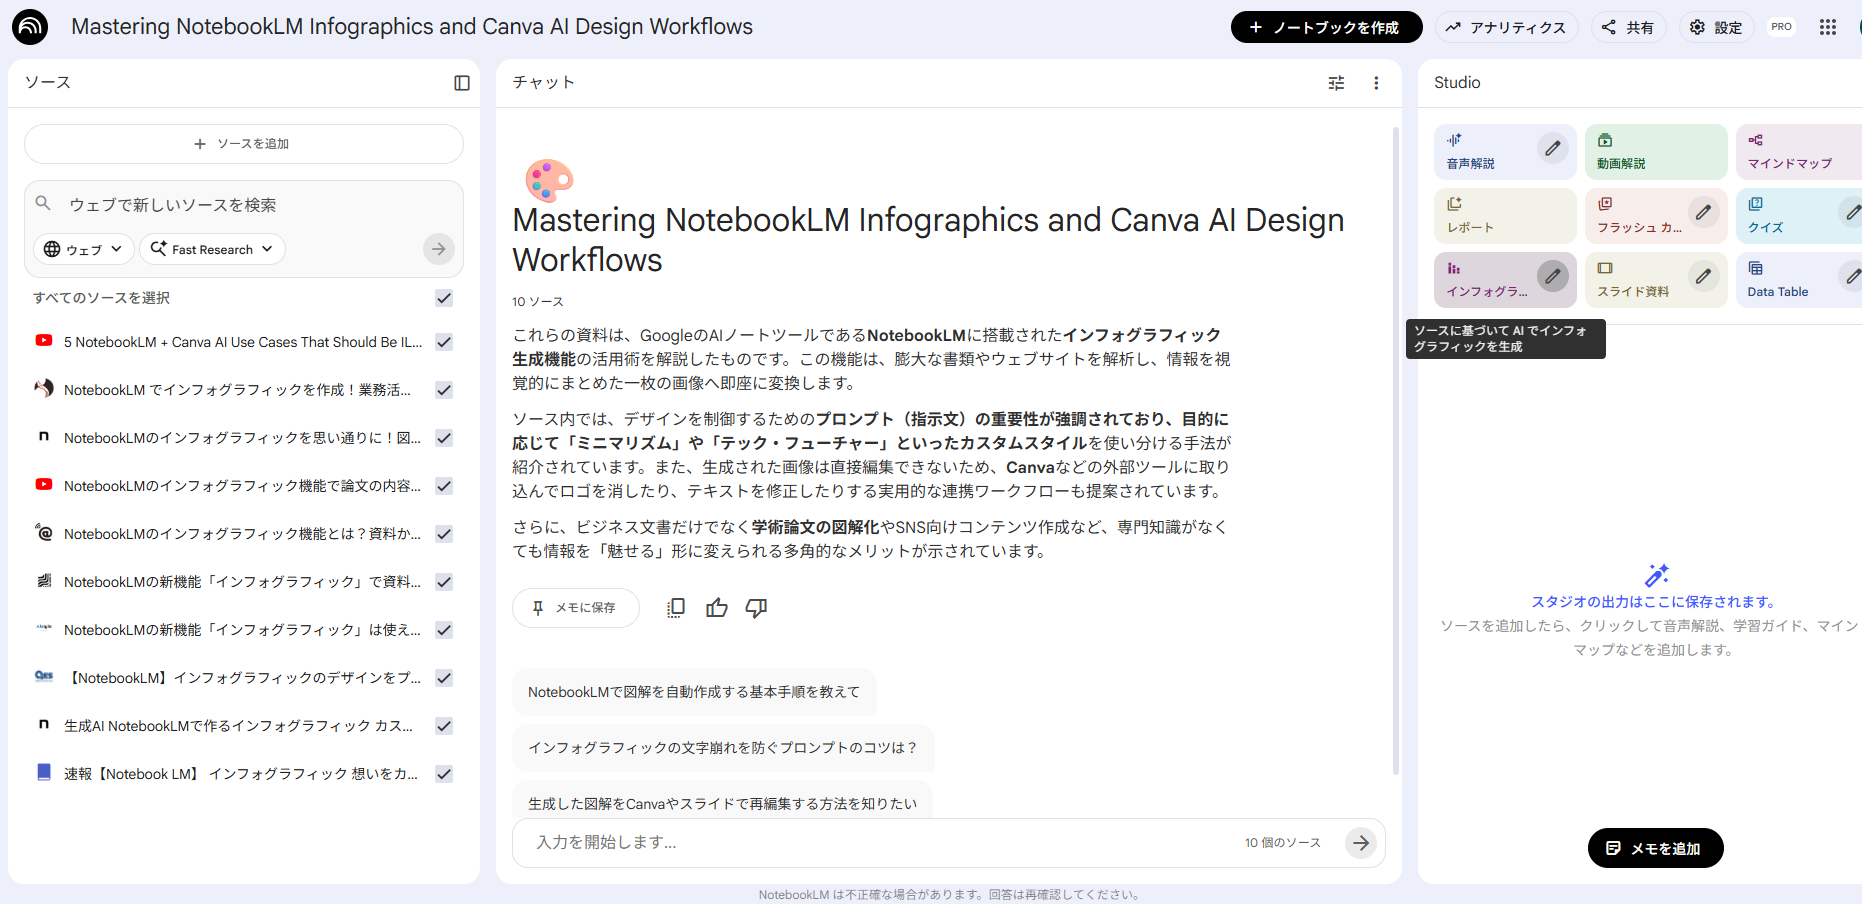Open アナリティクス analytics
The image size is (1862, 904).
click(x=1506, y=27)
